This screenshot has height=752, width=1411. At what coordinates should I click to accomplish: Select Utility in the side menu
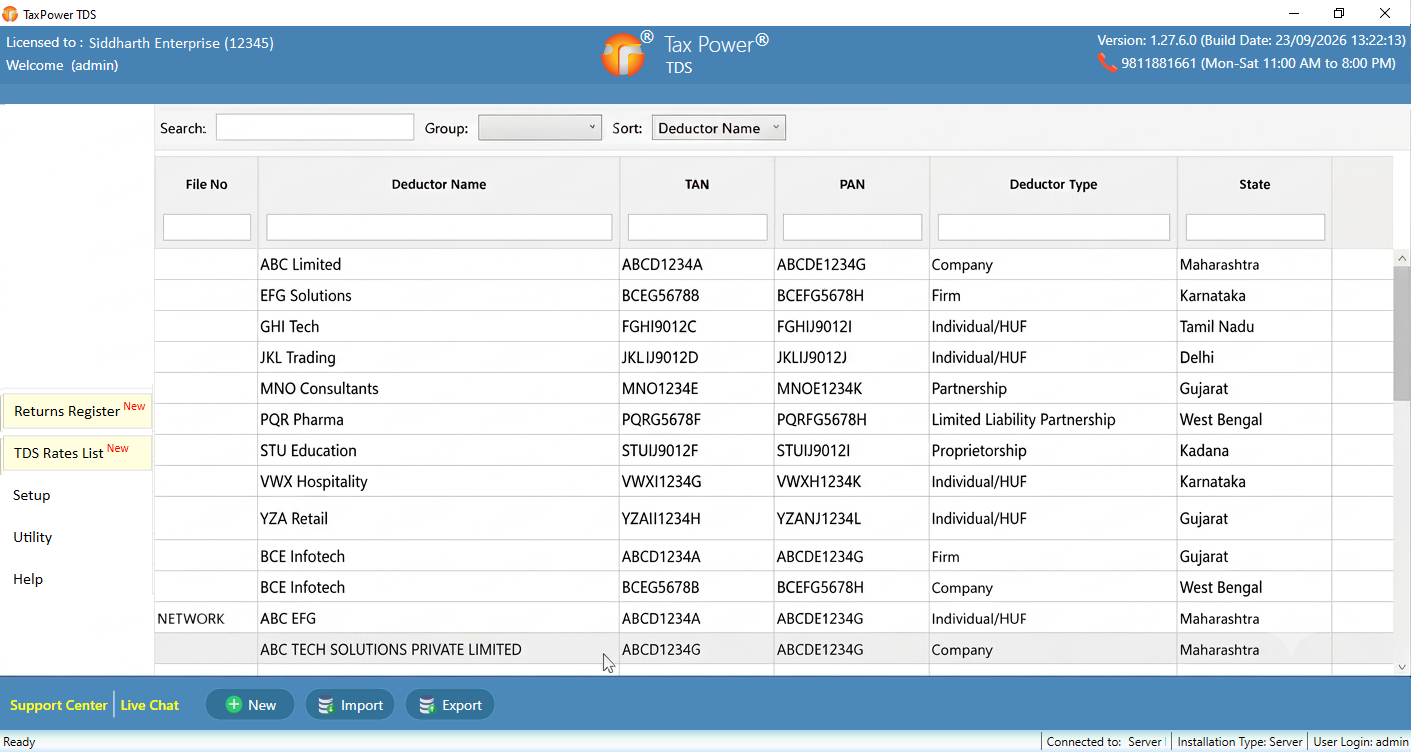tap(33, 537)
